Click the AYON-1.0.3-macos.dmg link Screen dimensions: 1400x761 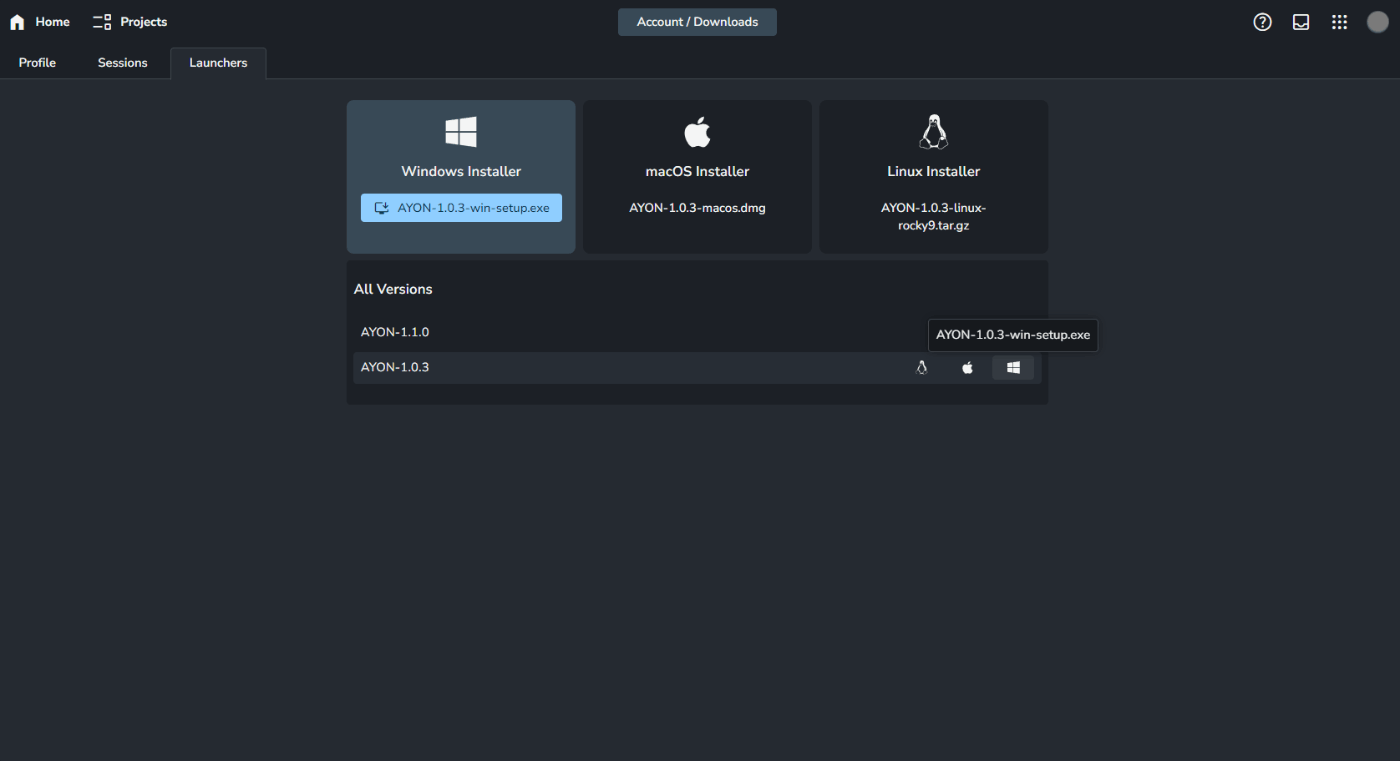pyautogui.click(x=697, y=208)
